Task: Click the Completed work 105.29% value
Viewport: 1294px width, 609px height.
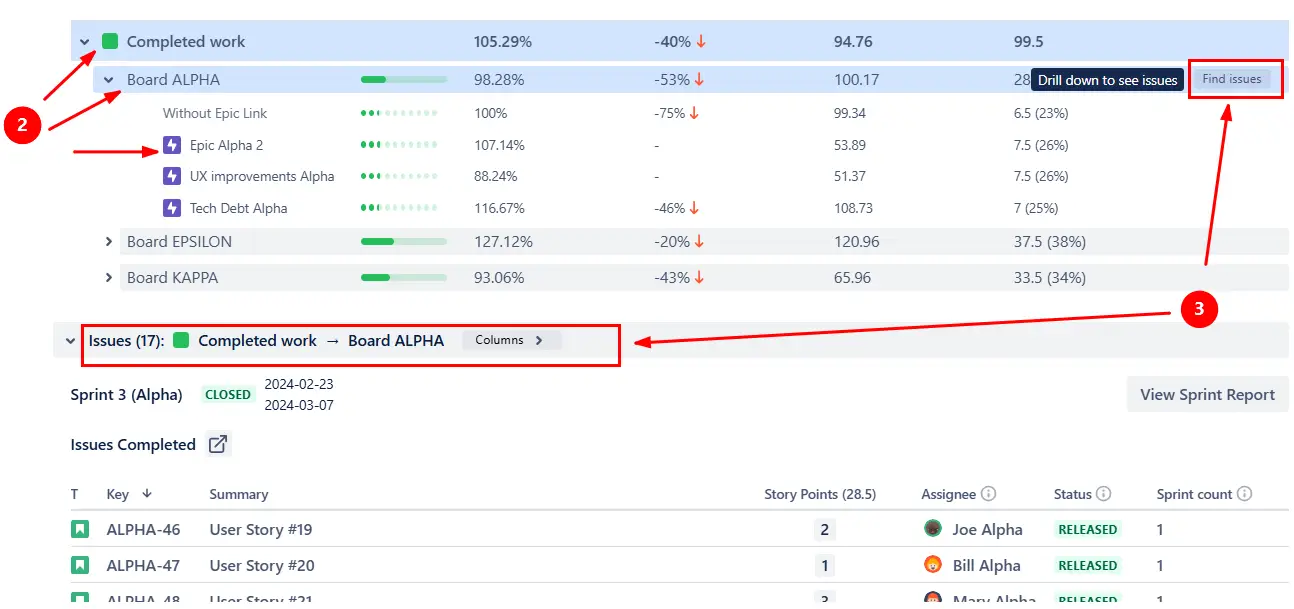Action: pyautogui.click(x=503, y=42)
